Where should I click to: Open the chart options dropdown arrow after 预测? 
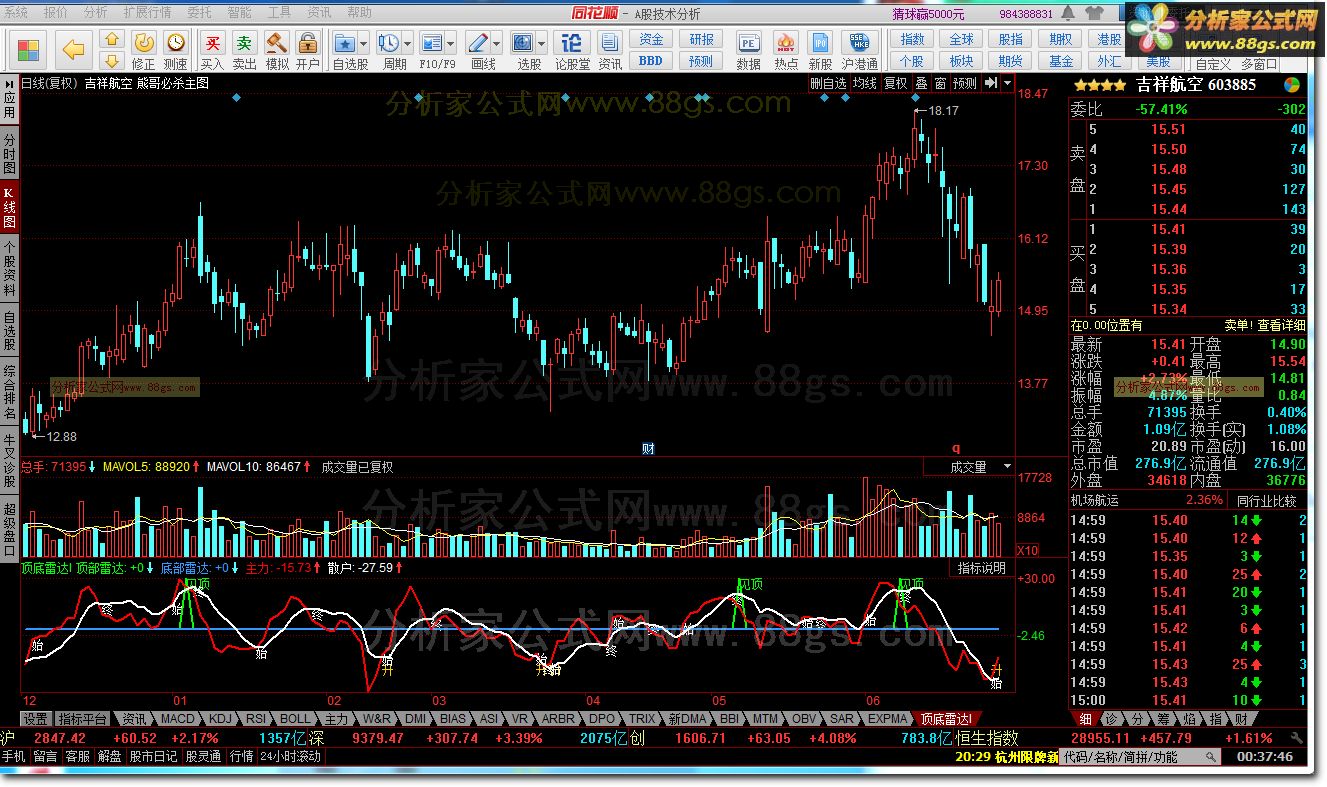tap(1007, 84)
